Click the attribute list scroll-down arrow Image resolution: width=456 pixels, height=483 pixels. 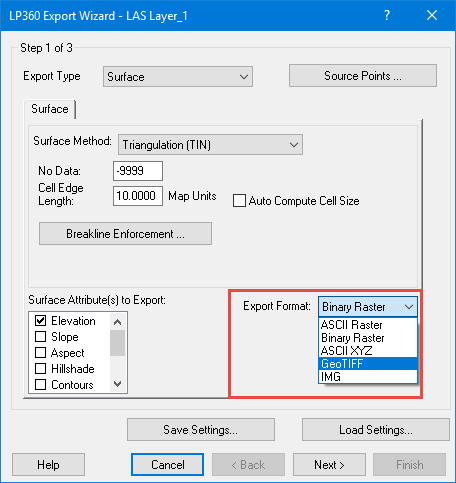pyautogui.click(x=117, y=384)
